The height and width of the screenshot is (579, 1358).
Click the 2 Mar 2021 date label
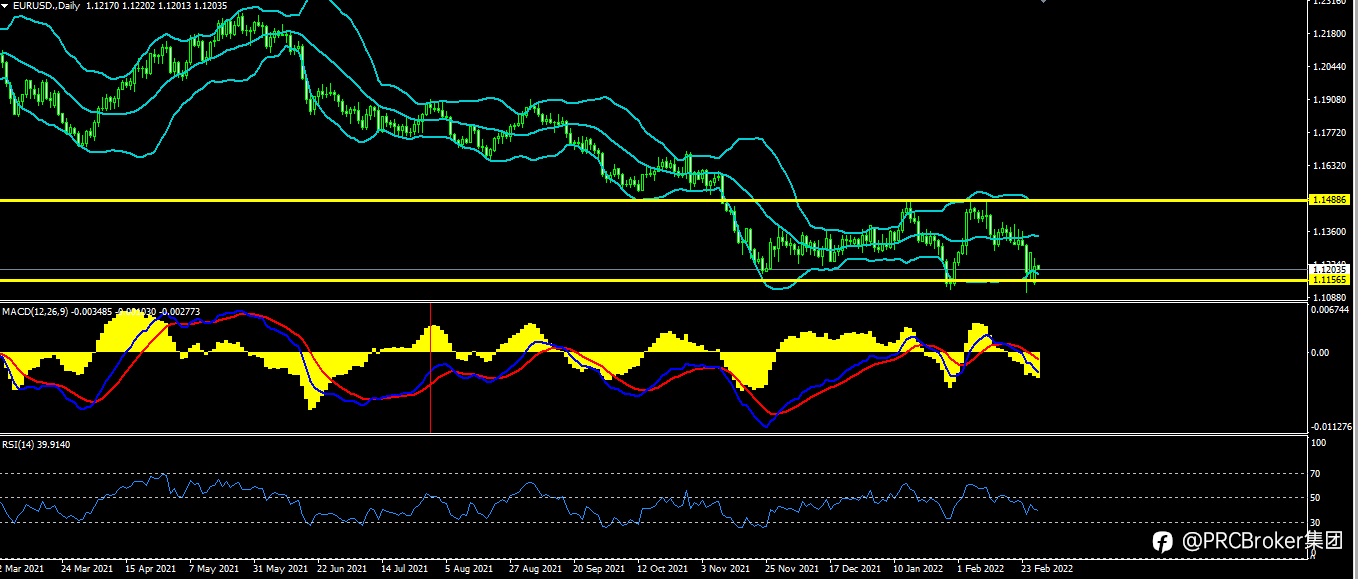pos(22,569)
